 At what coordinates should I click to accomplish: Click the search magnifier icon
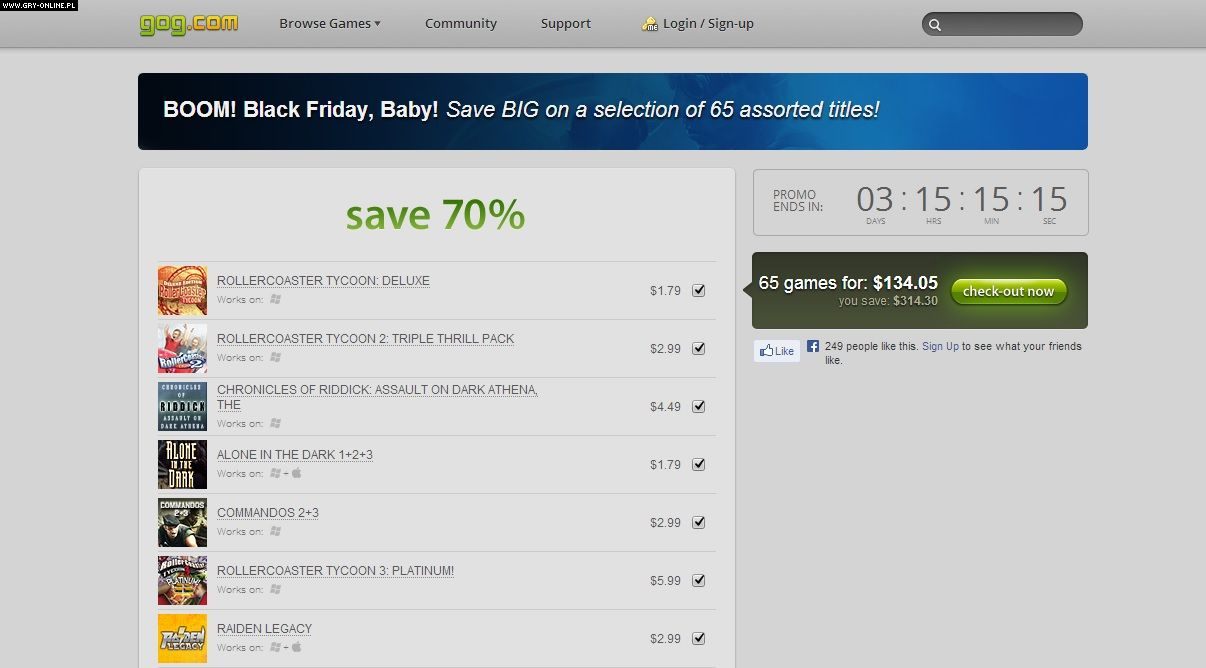coord(935,25)
